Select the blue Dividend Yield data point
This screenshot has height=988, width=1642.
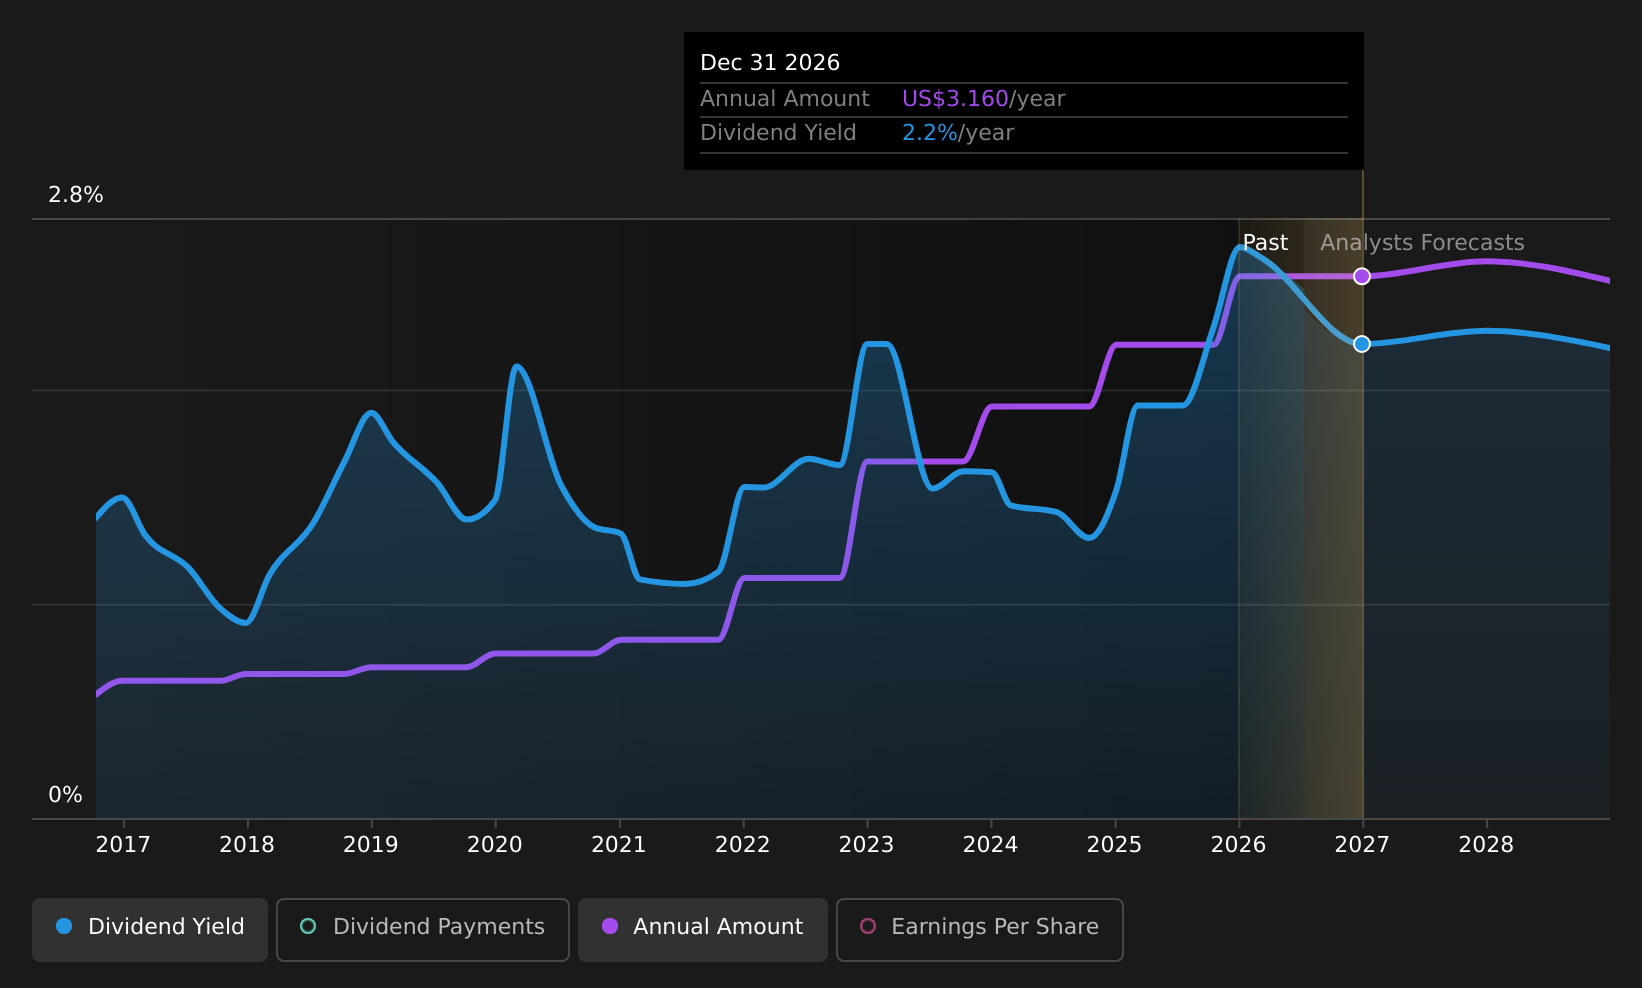click(1362, 344)
